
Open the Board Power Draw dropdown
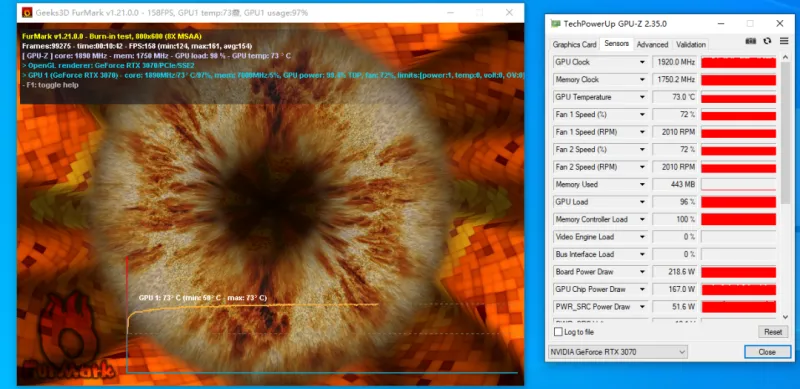(642, 272)
